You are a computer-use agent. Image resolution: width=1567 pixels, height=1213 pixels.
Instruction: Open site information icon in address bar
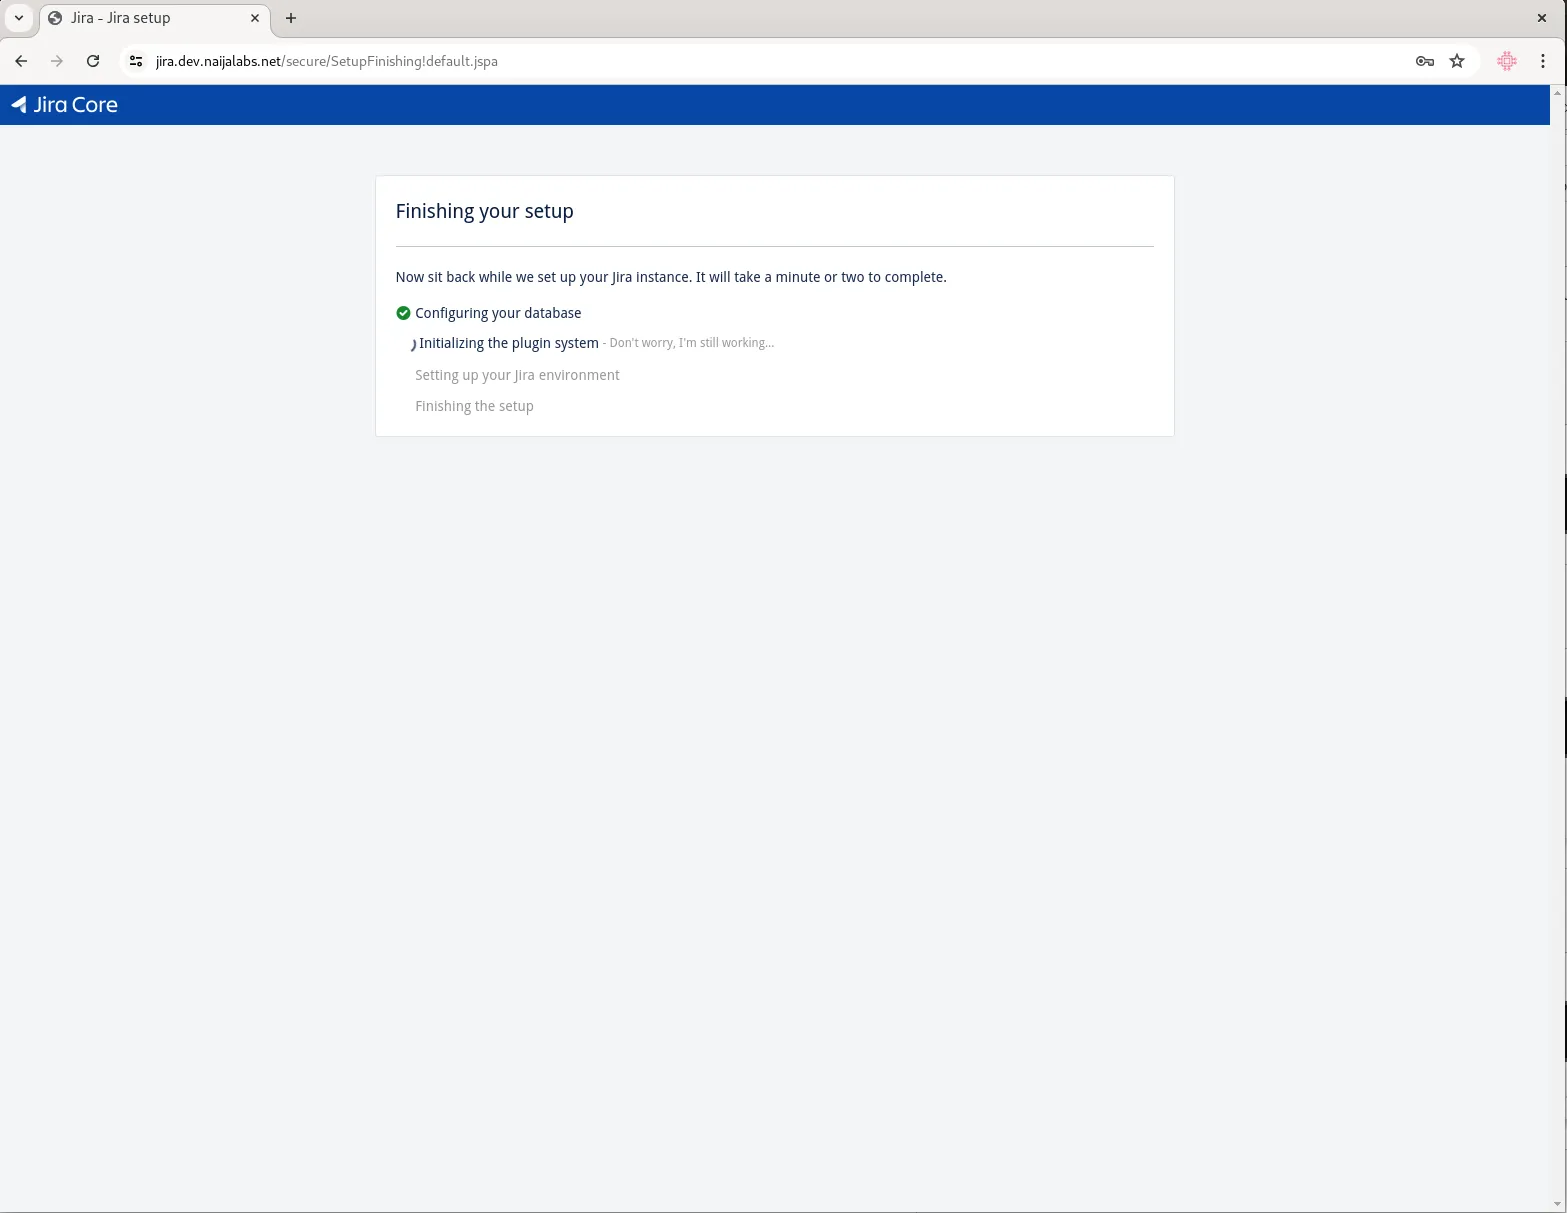[137, 61]
